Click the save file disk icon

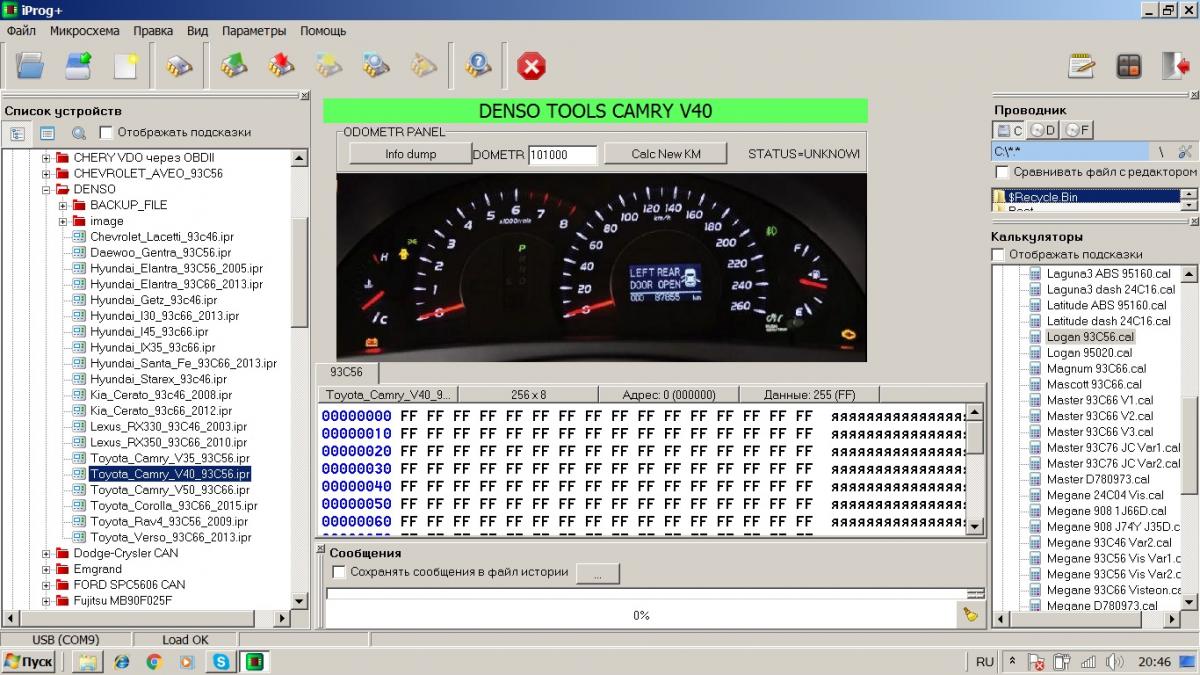click(78, 66)
